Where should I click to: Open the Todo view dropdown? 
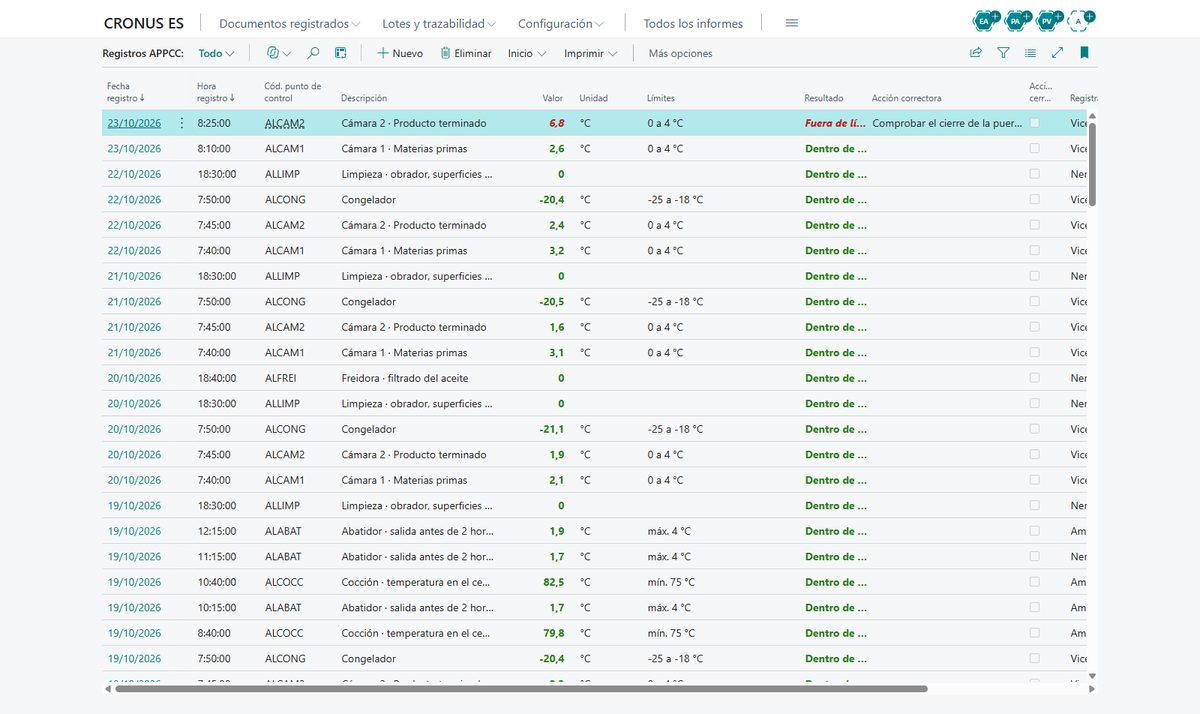click(x=217, y=53)
